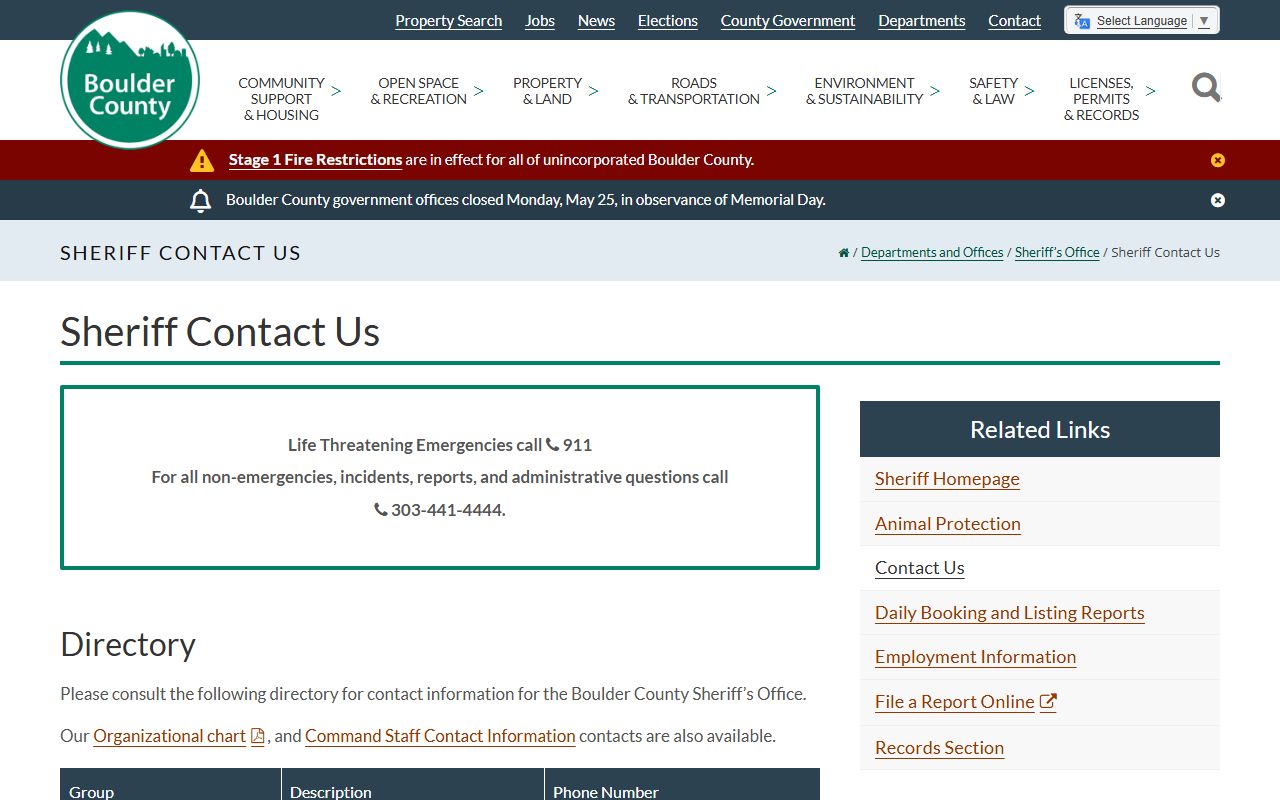Screen dimensions: 1280x800
Task: Open the Select Language dropdown
Action: tap(1142, 21)
